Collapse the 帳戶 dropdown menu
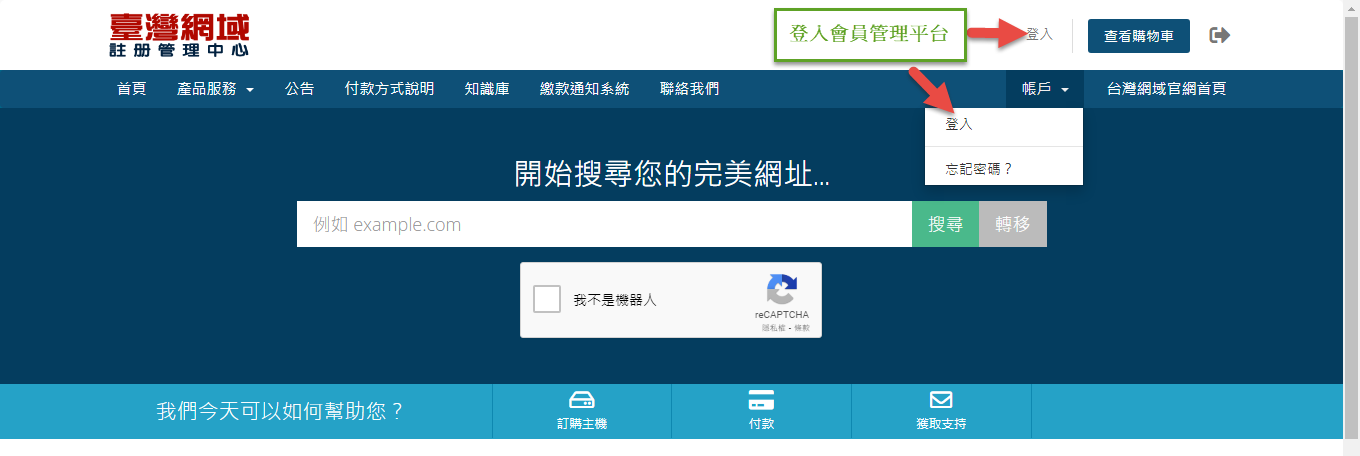Screen dimensions: 1360x456 tap(1045, 89)
